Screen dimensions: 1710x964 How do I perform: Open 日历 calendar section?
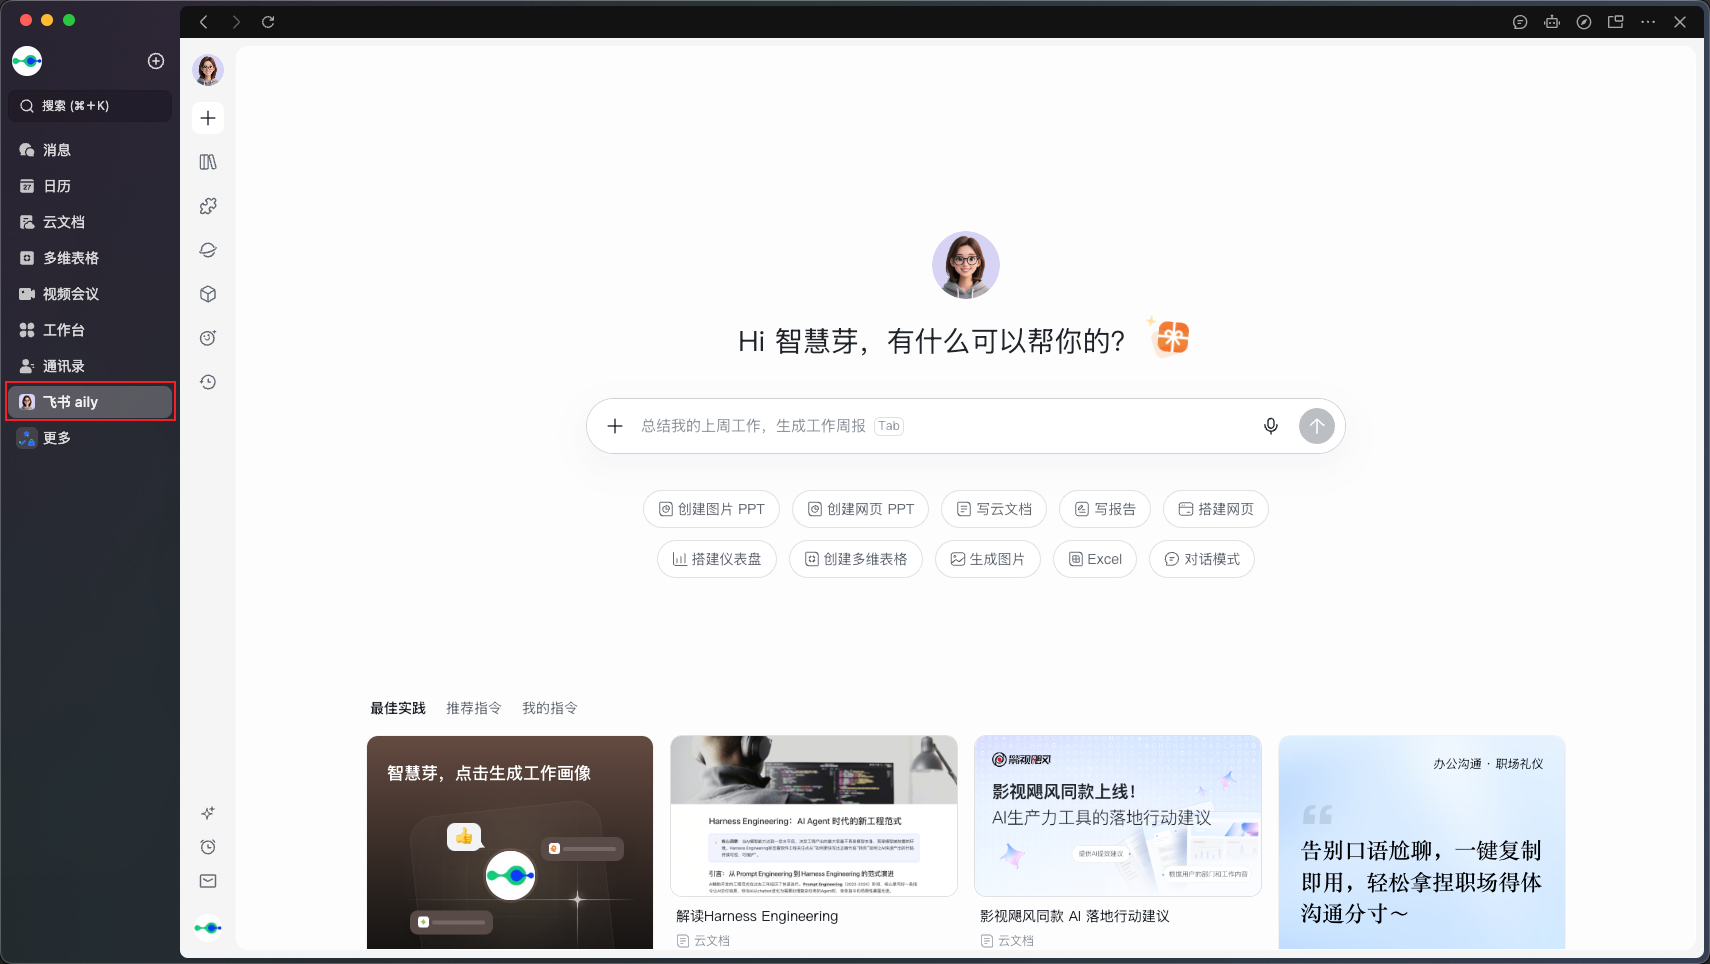click(x=90, y=186)
